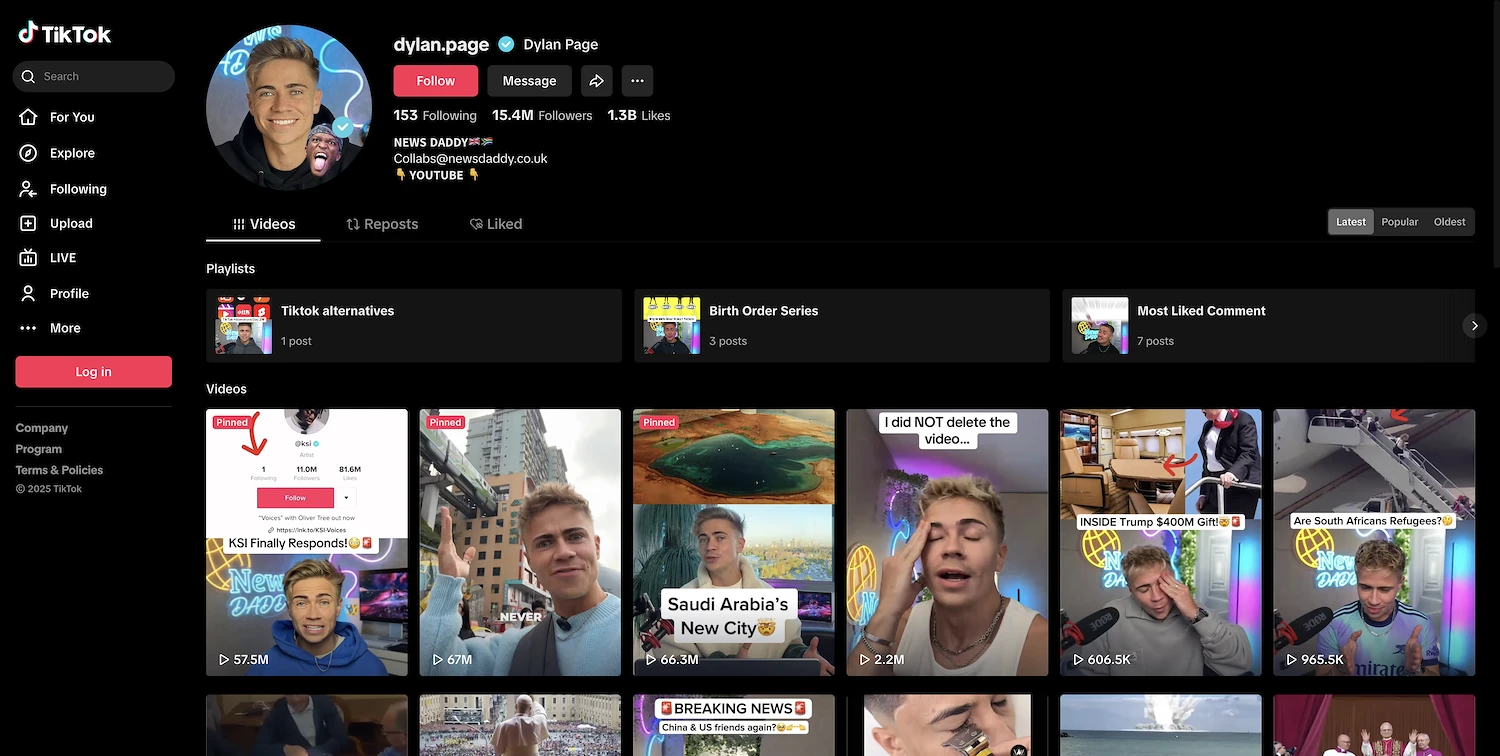This screenshot has height=756, width=1500.
Task: Follow the dylan.page account
Action: pyautogui.click(x=435, y=81)
